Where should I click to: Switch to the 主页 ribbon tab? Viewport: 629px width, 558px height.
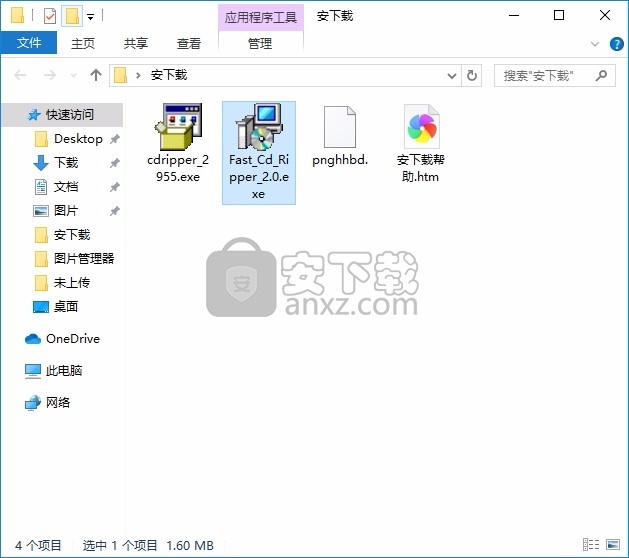pos(83,43)
